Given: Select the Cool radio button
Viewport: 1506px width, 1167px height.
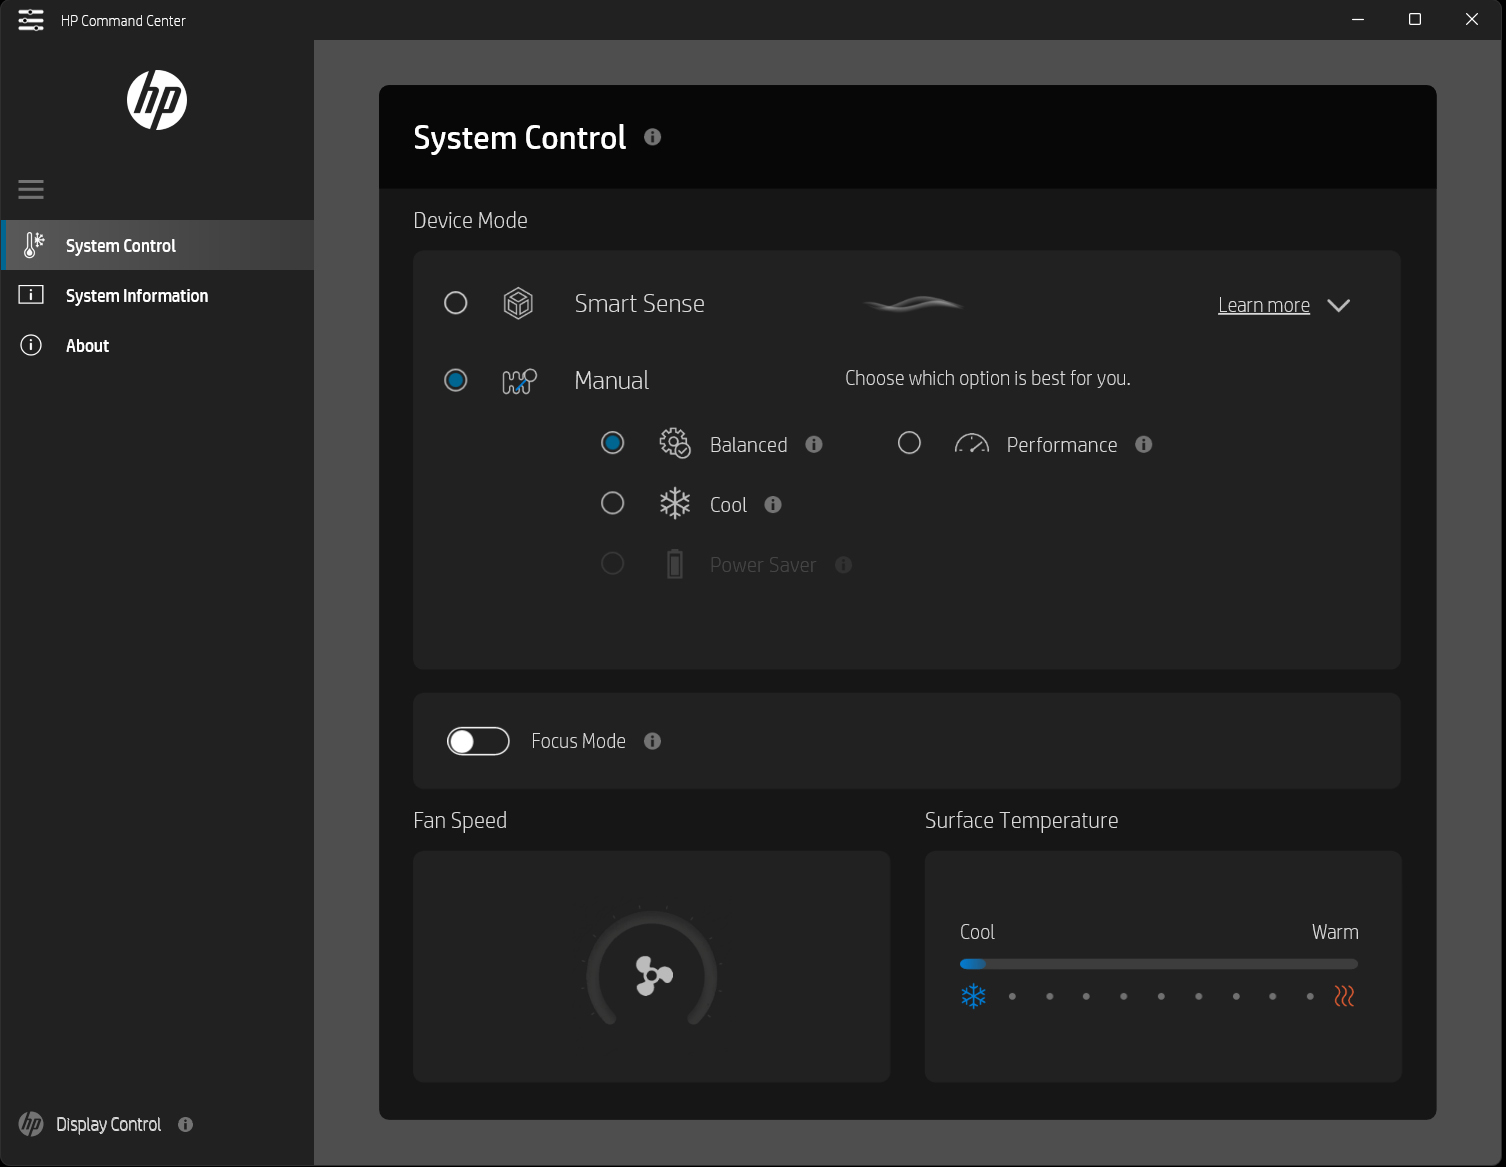Looking at the screenshot, I should coord(613,503).
